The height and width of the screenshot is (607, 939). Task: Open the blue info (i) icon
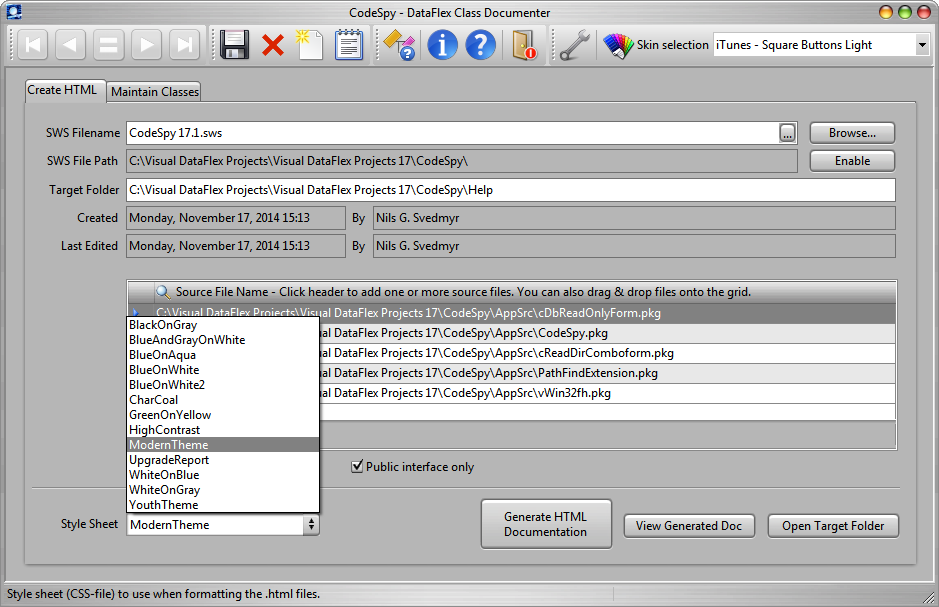click(x=443, y=45)
